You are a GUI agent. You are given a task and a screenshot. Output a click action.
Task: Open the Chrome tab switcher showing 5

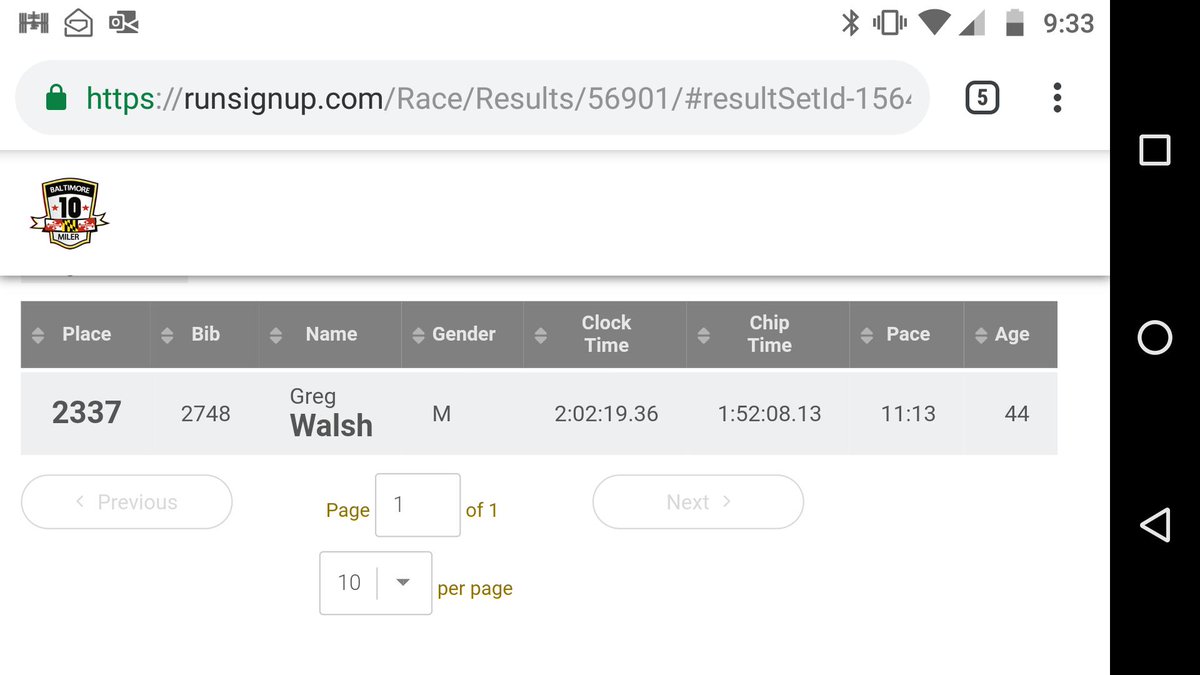(981, 97)
